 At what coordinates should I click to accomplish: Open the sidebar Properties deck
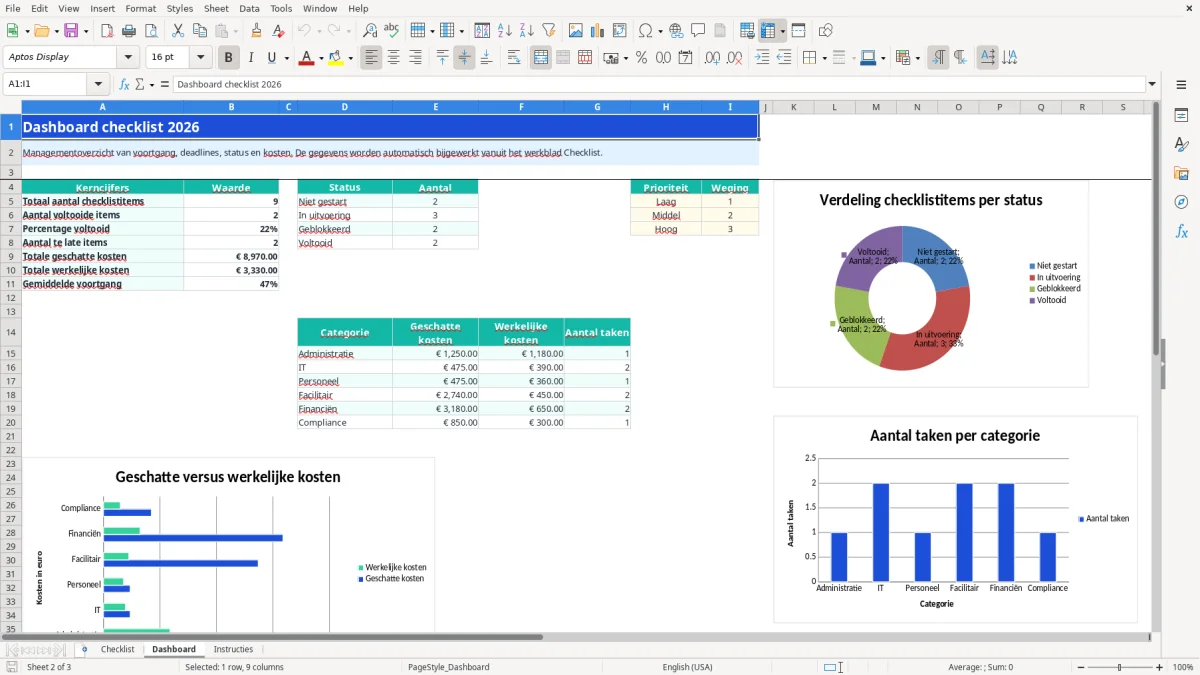coord(1181,115)
